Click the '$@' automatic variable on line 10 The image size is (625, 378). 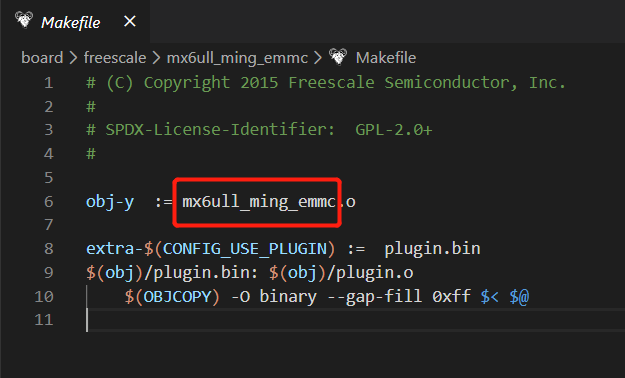519,297
